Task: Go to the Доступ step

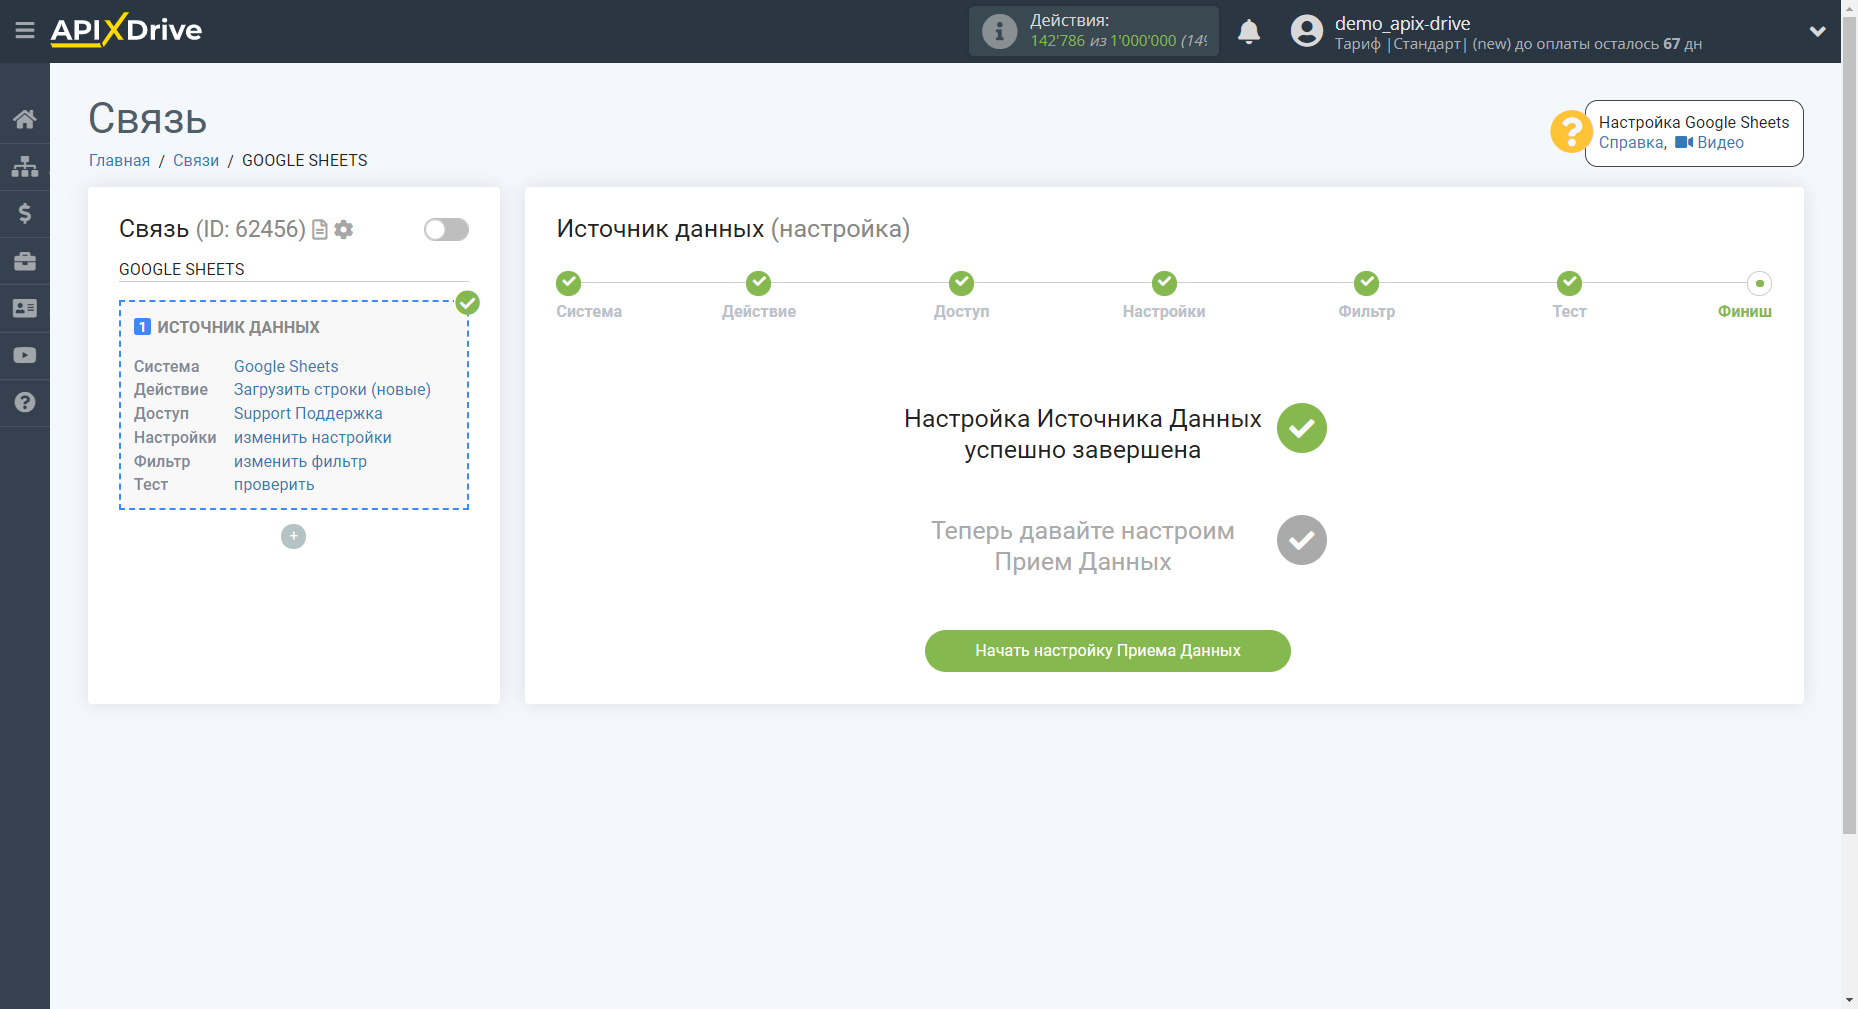Action: (x=962, y=284)
